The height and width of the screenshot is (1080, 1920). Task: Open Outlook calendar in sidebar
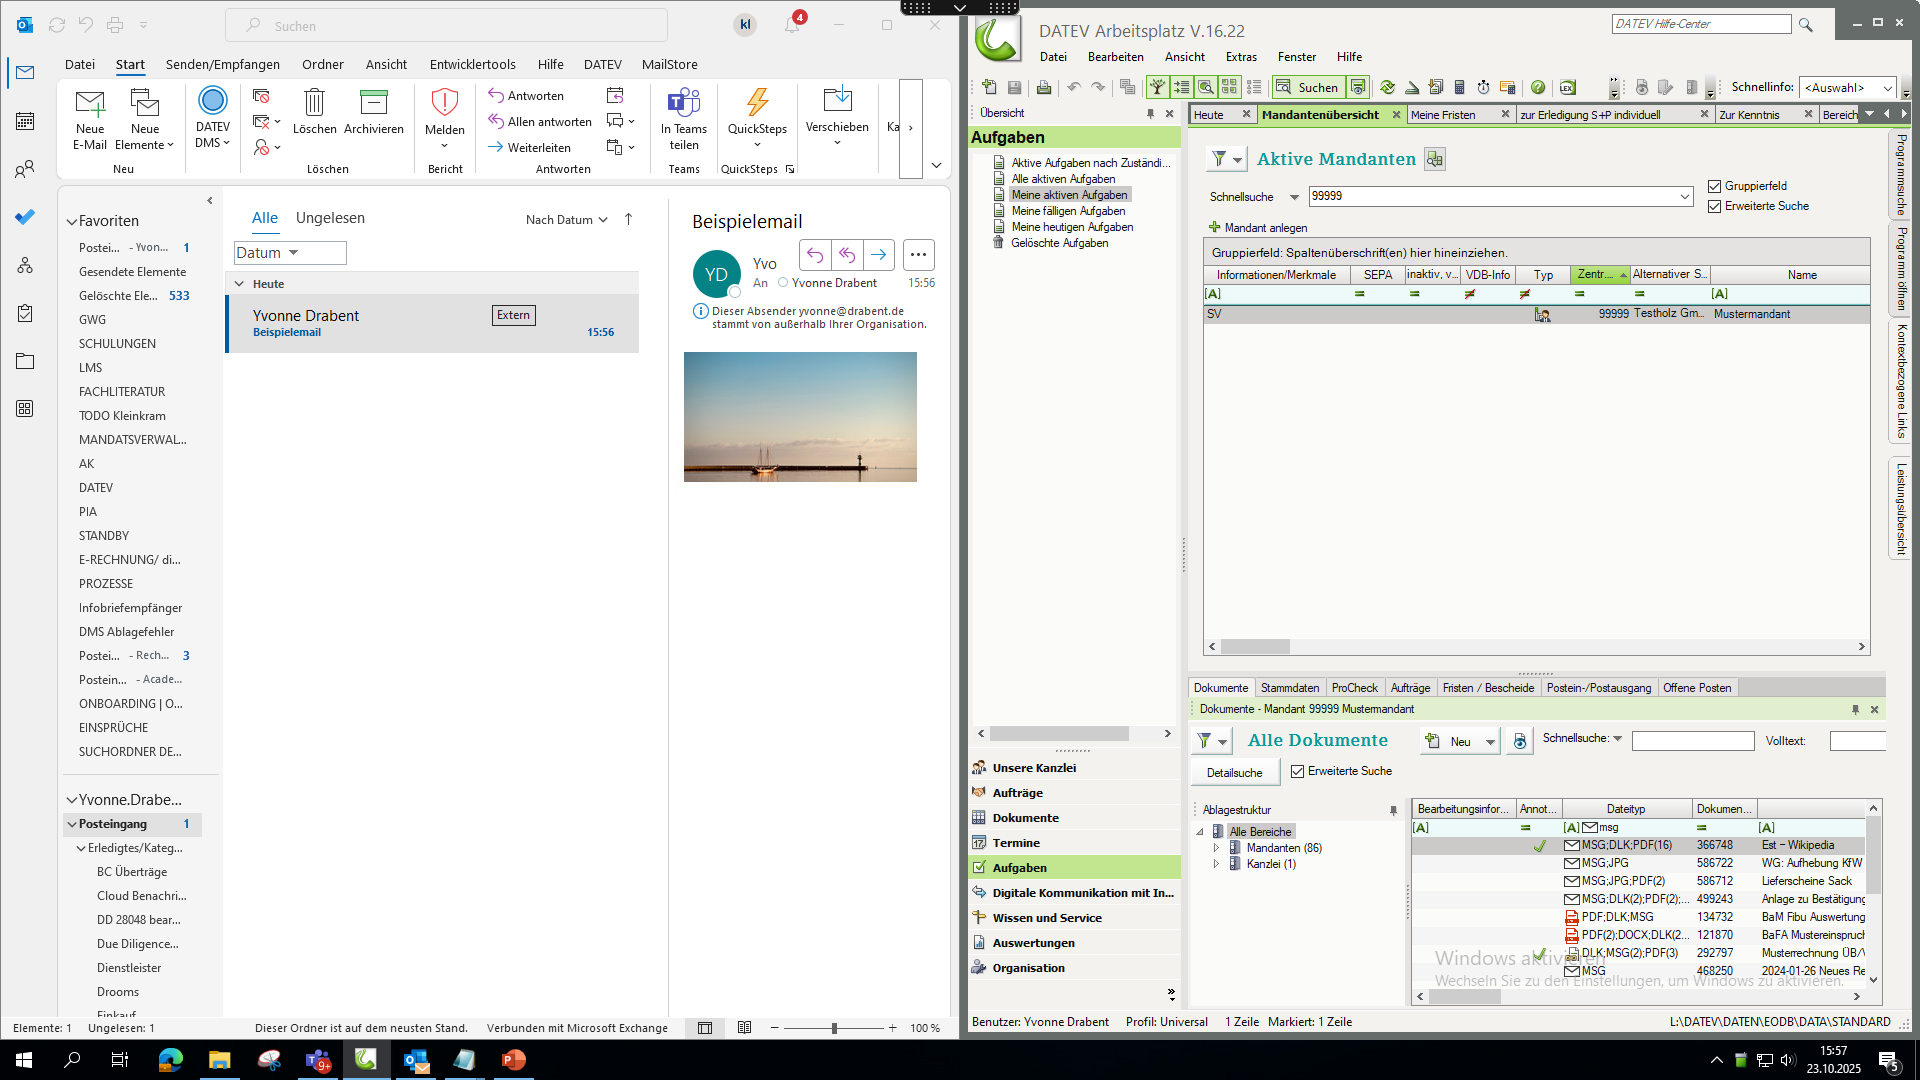(x=25, y=121)
